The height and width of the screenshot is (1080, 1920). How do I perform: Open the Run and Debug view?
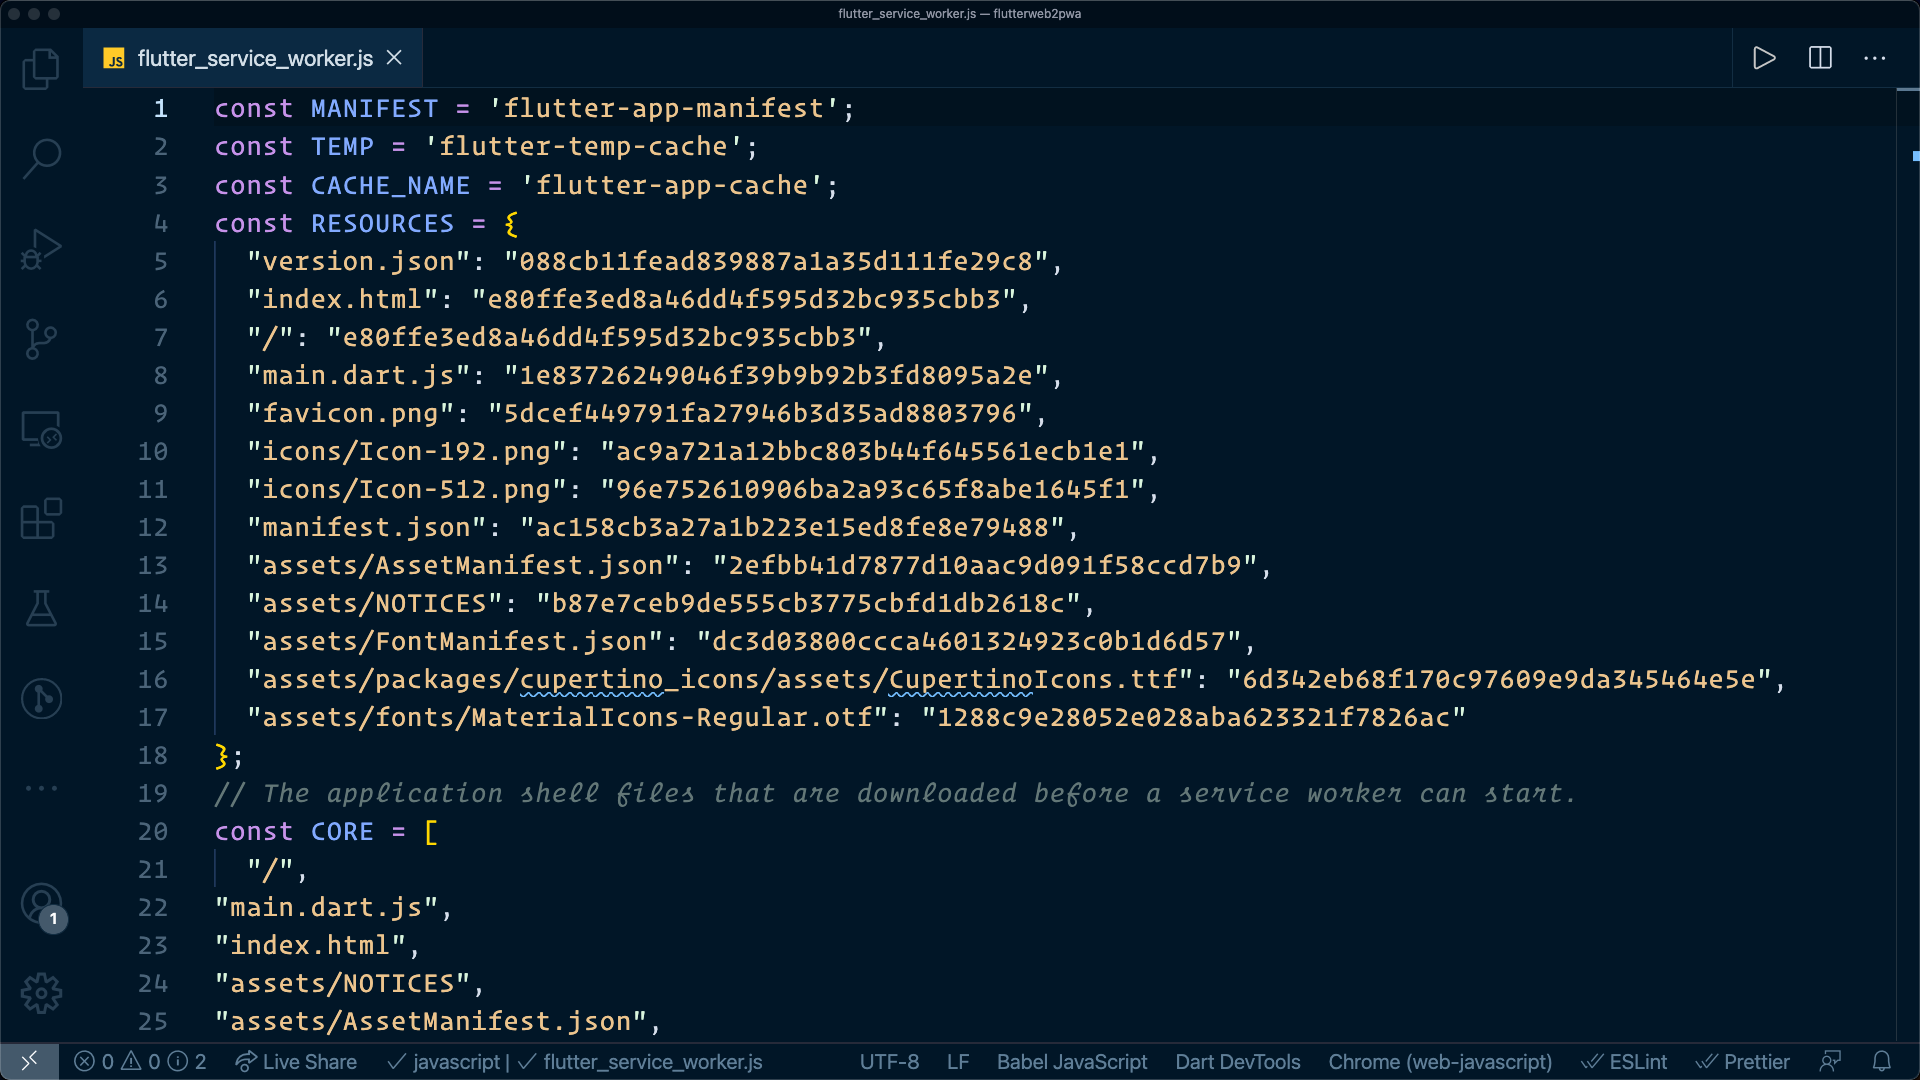[41, 249]
